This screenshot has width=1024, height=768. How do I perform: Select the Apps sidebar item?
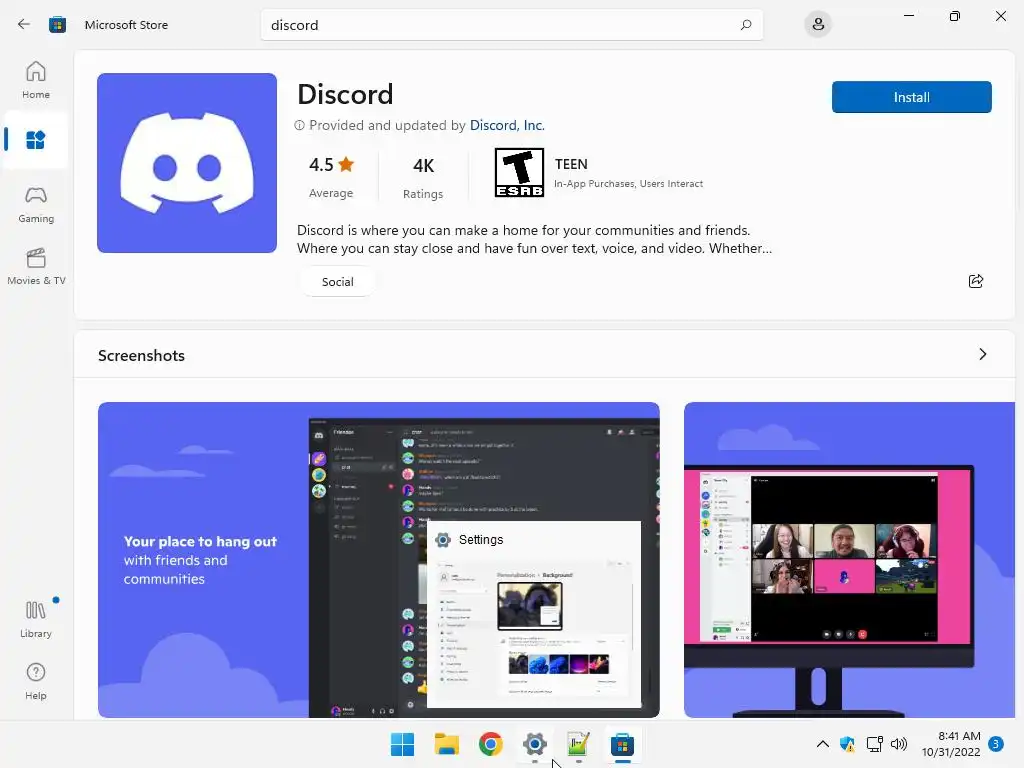pyautogui.click(x=36, y=140)
